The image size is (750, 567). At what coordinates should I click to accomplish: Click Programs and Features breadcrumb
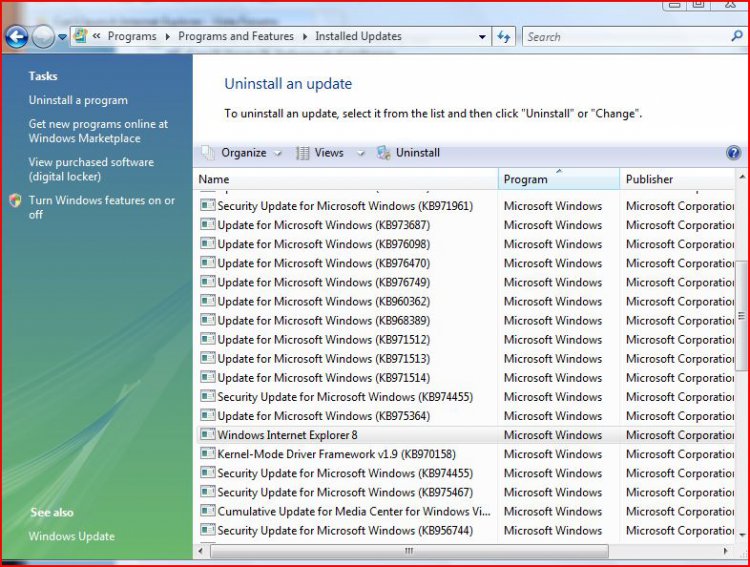pos(236,36)
